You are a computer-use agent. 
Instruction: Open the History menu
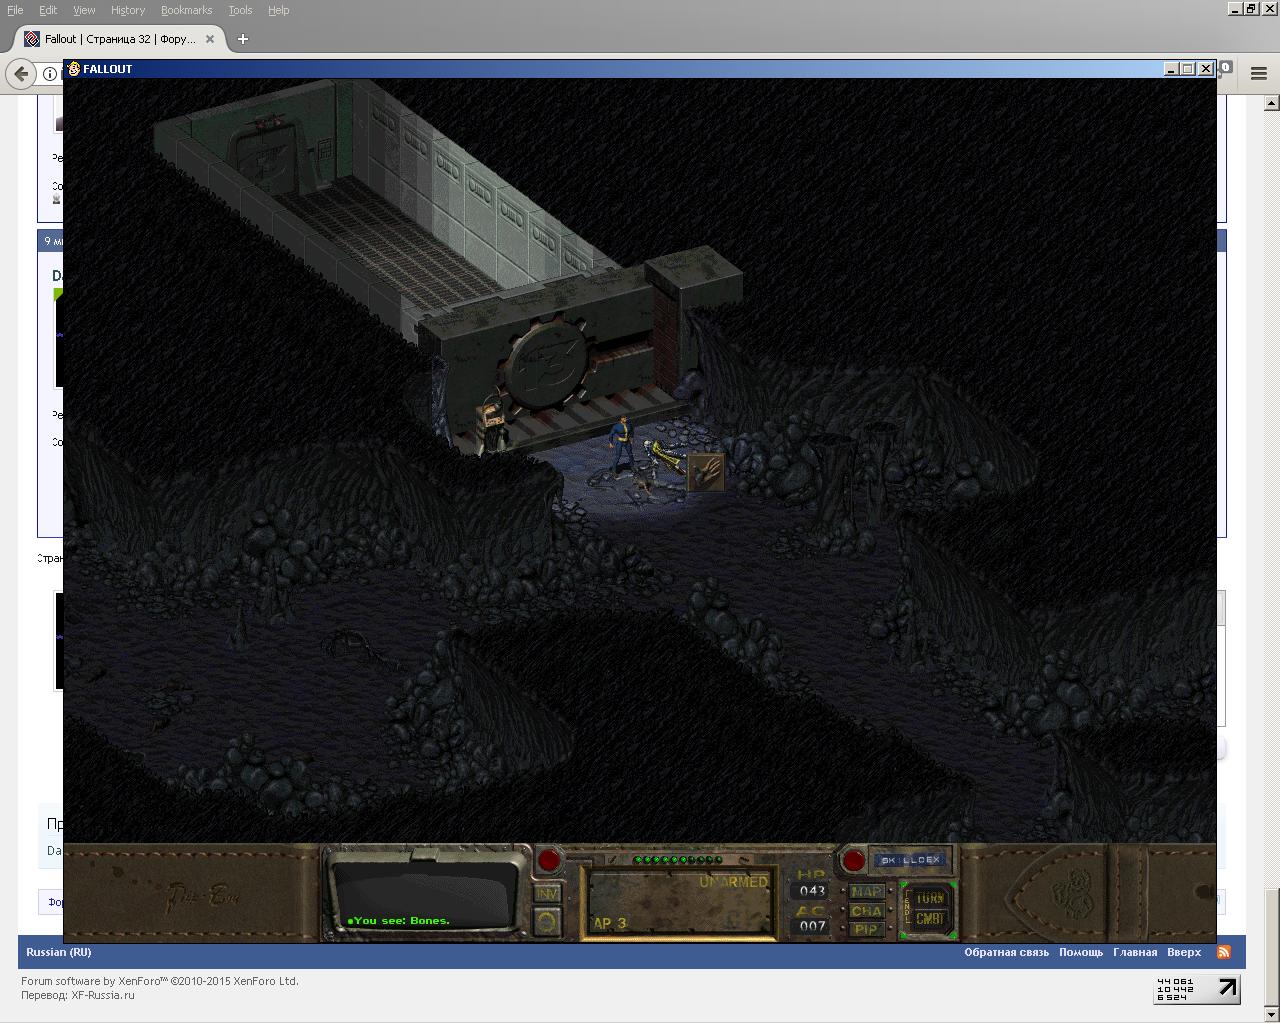click(x=128, y=10)
